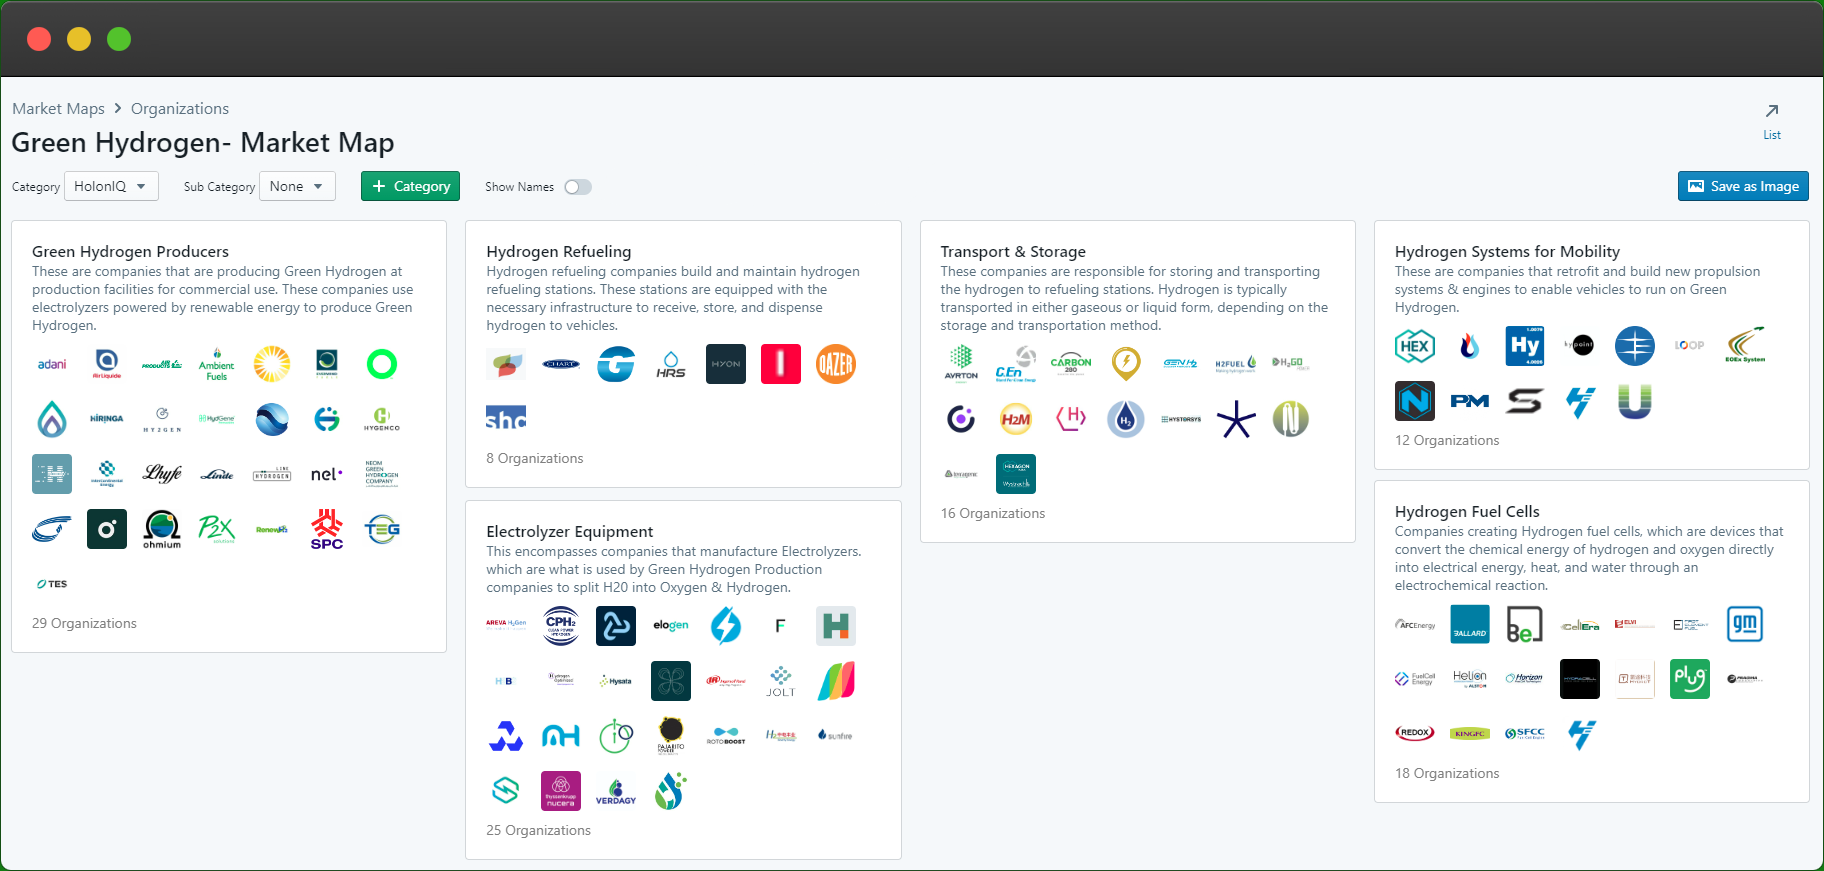The height and width of the screenshot is (871, 1824).
Task: Click the HYON dark logo
Action: [726, 364]
